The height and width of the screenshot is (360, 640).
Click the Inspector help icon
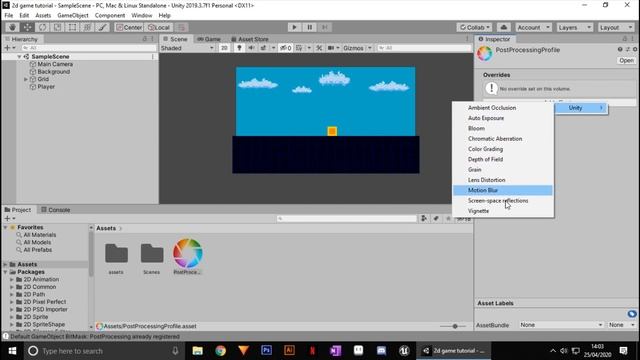(620, 49)
